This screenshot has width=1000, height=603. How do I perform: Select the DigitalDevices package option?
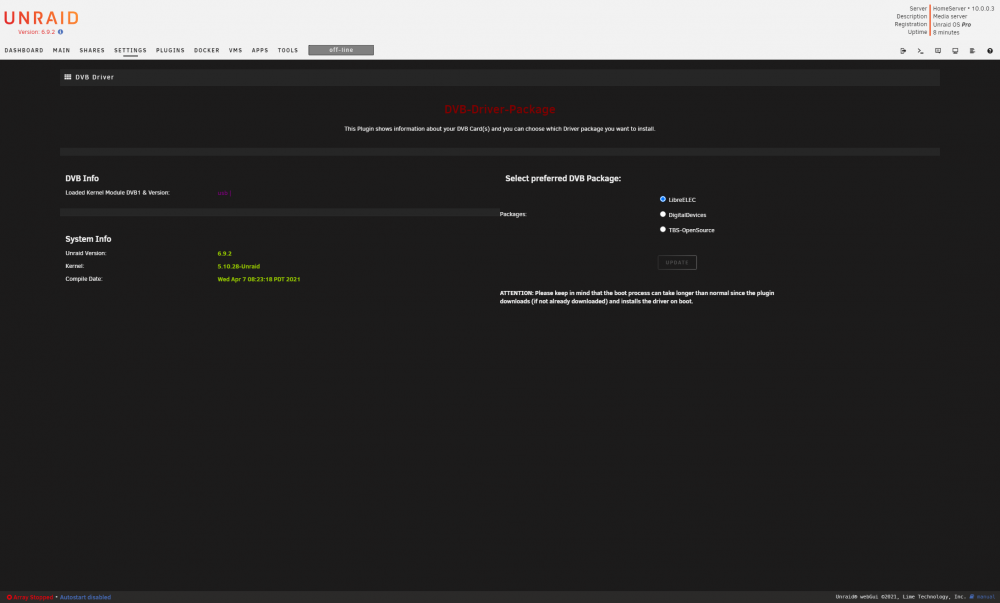coord(663,214)
